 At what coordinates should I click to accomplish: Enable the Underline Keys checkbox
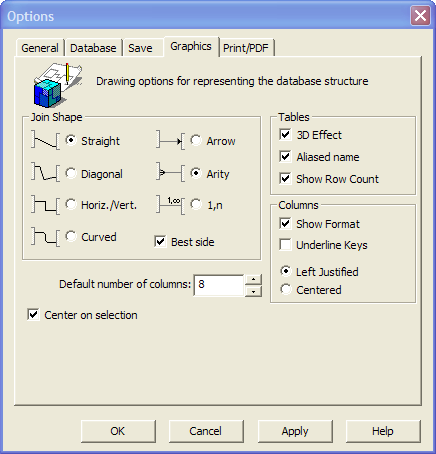(x=285, y=244)
